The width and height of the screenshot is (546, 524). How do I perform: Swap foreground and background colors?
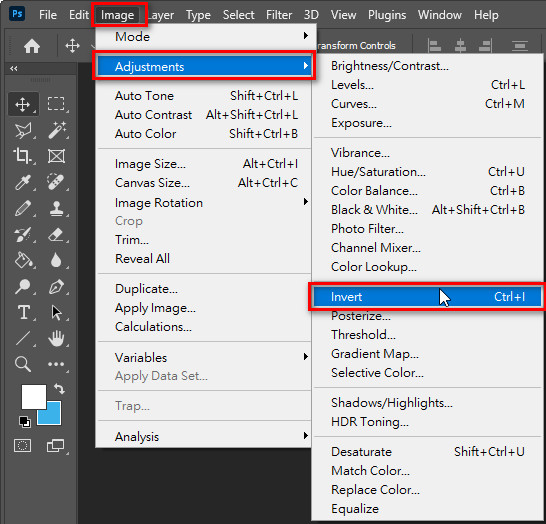60,388
